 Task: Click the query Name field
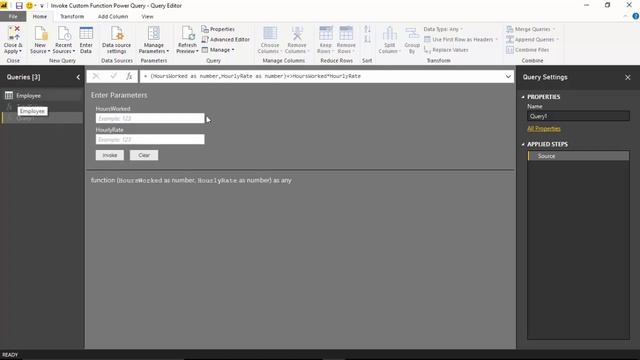(578, 116)
